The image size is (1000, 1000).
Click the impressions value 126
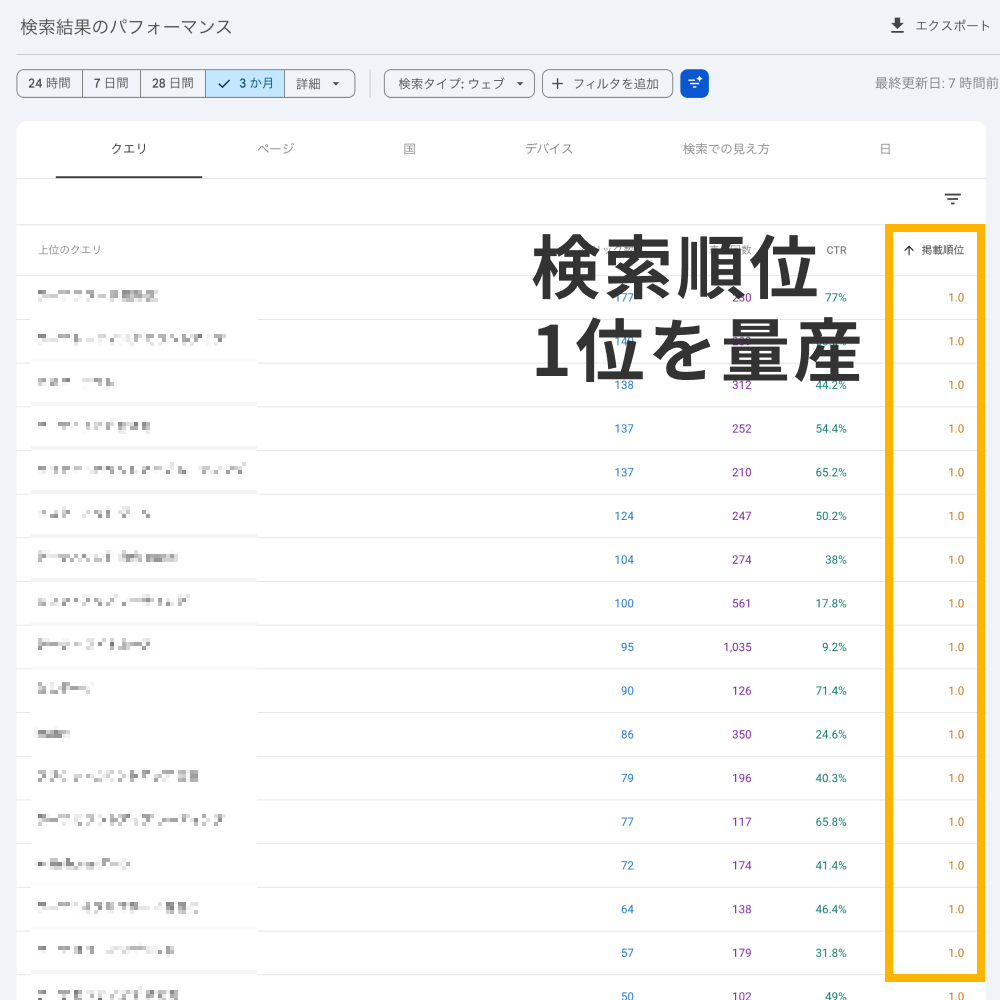(741, 691)
